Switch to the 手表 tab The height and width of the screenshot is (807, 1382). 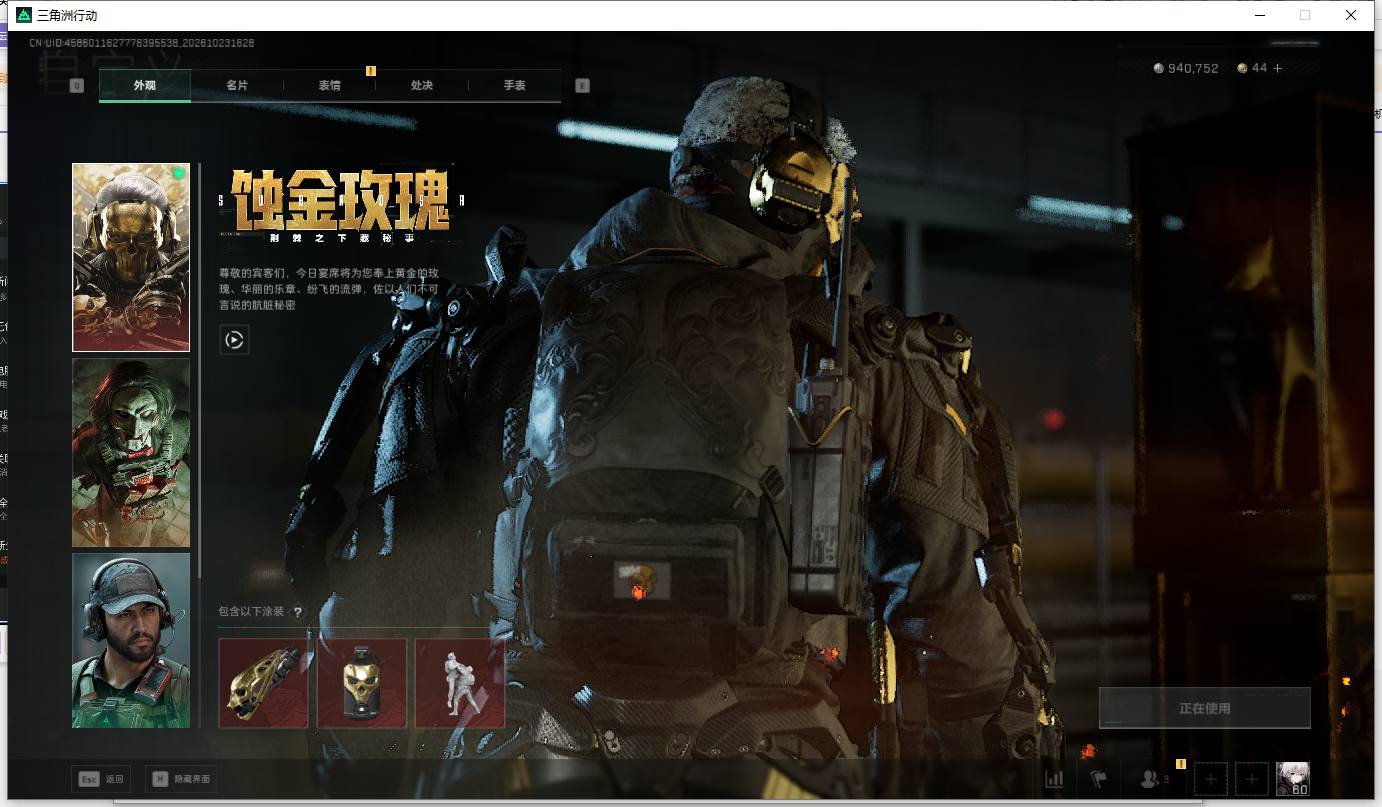click(x=515, y=86)
